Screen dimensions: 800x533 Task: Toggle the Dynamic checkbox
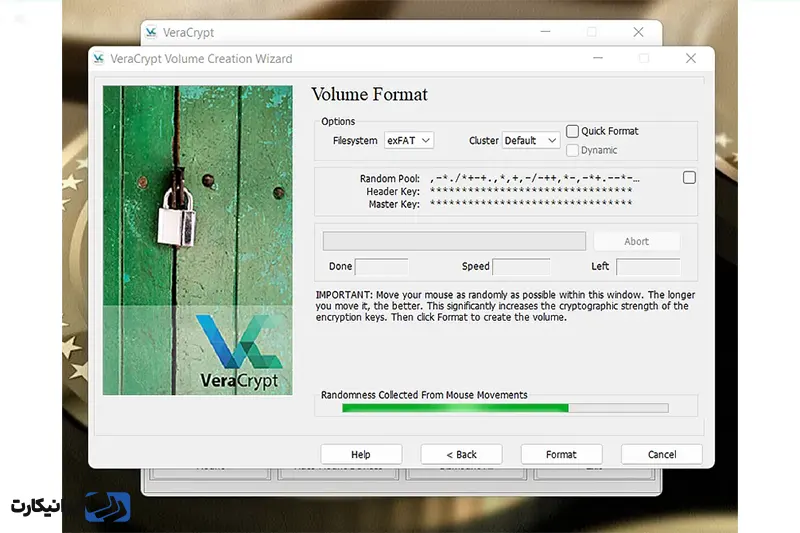pos(572,150)
